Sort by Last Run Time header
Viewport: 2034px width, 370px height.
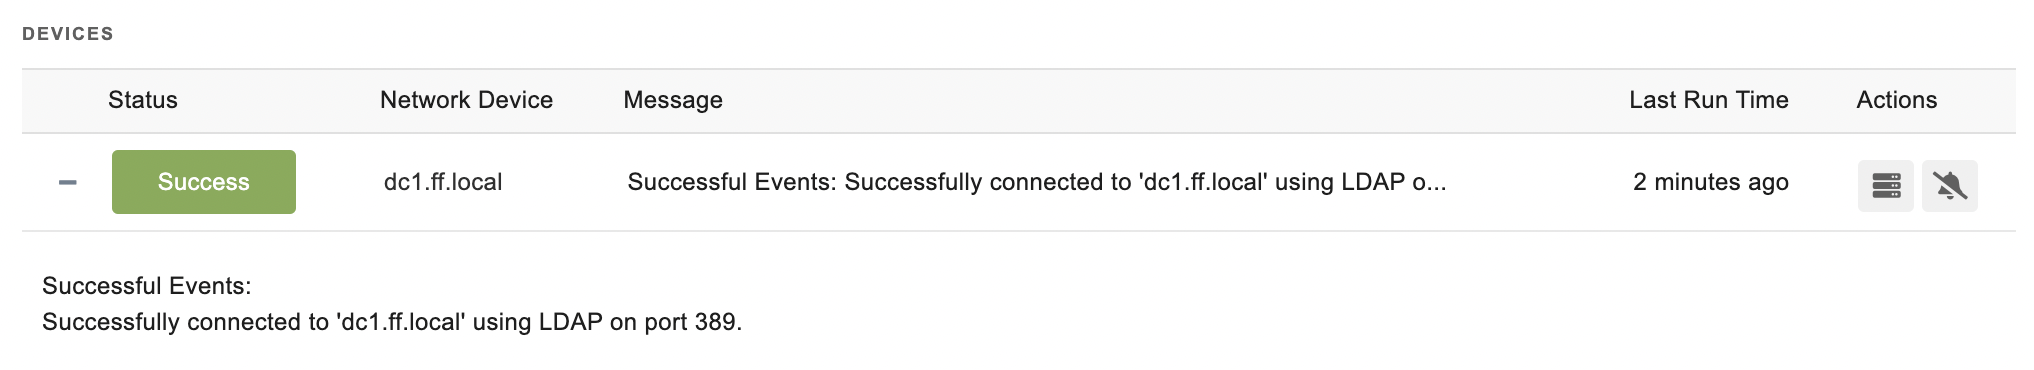(x=1709, y=100)
